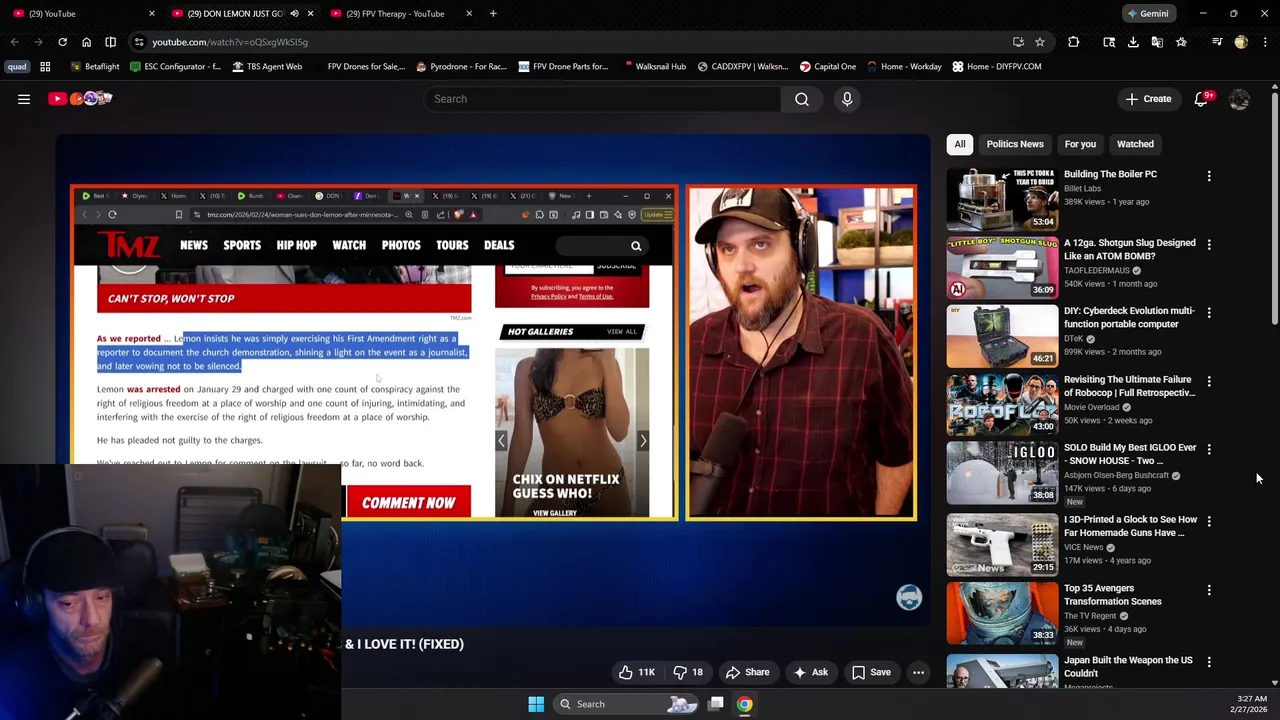The image size is (1280, 720).
Task: Click the Create button
Action: tap(1148, 99)
